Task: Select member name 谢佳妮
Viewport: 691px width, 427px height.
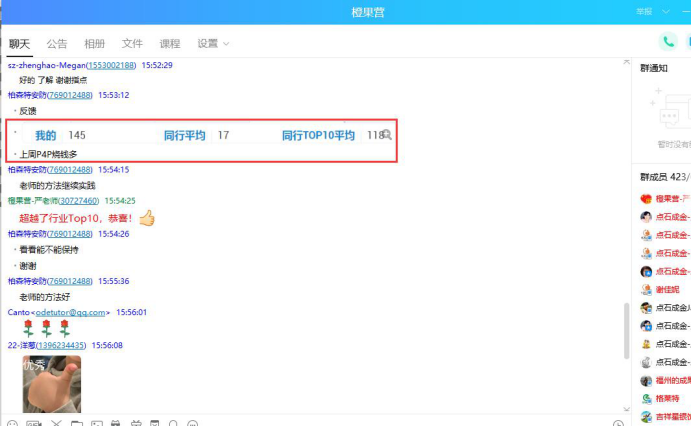Action: (667, 290)
